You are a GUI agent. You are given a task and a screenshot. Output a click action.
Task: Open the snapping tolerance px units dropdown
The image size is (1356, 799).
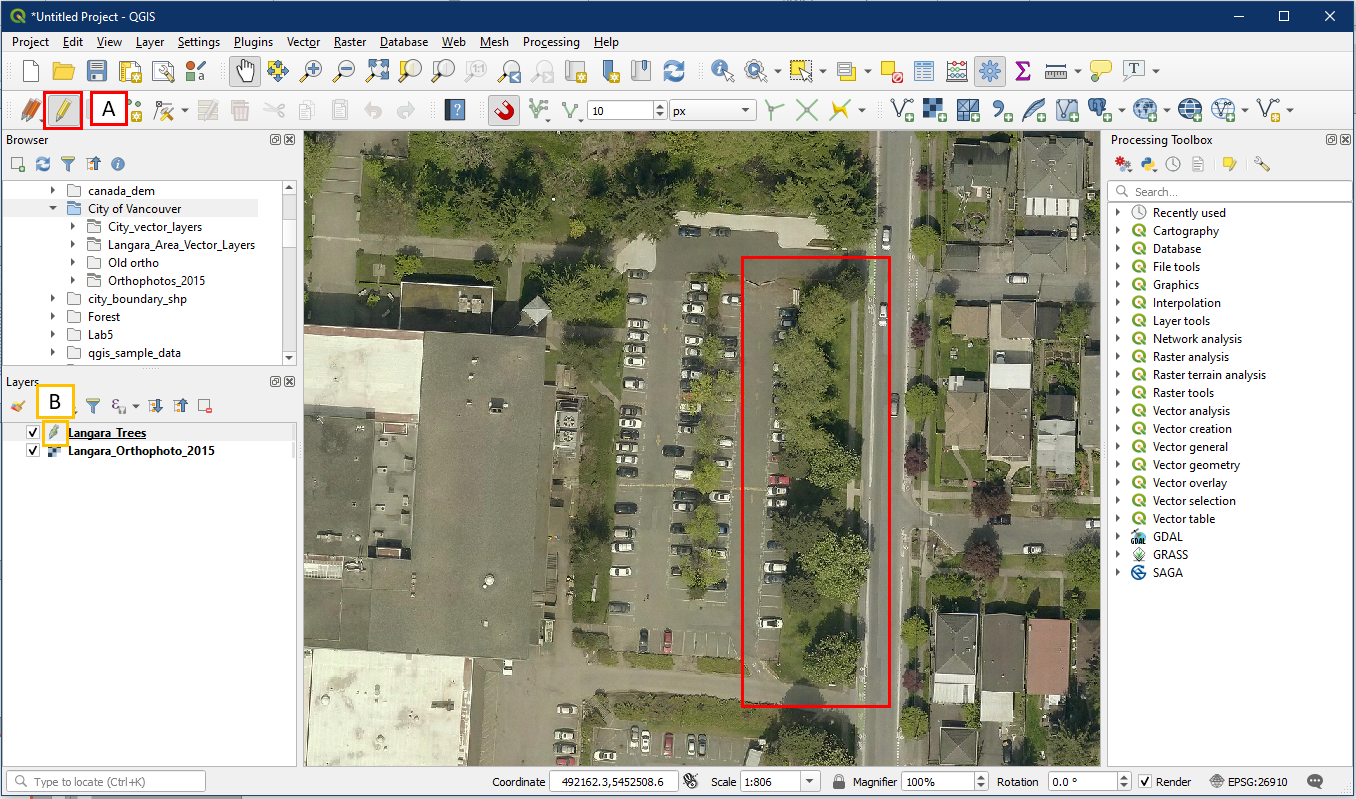point(712,110)
